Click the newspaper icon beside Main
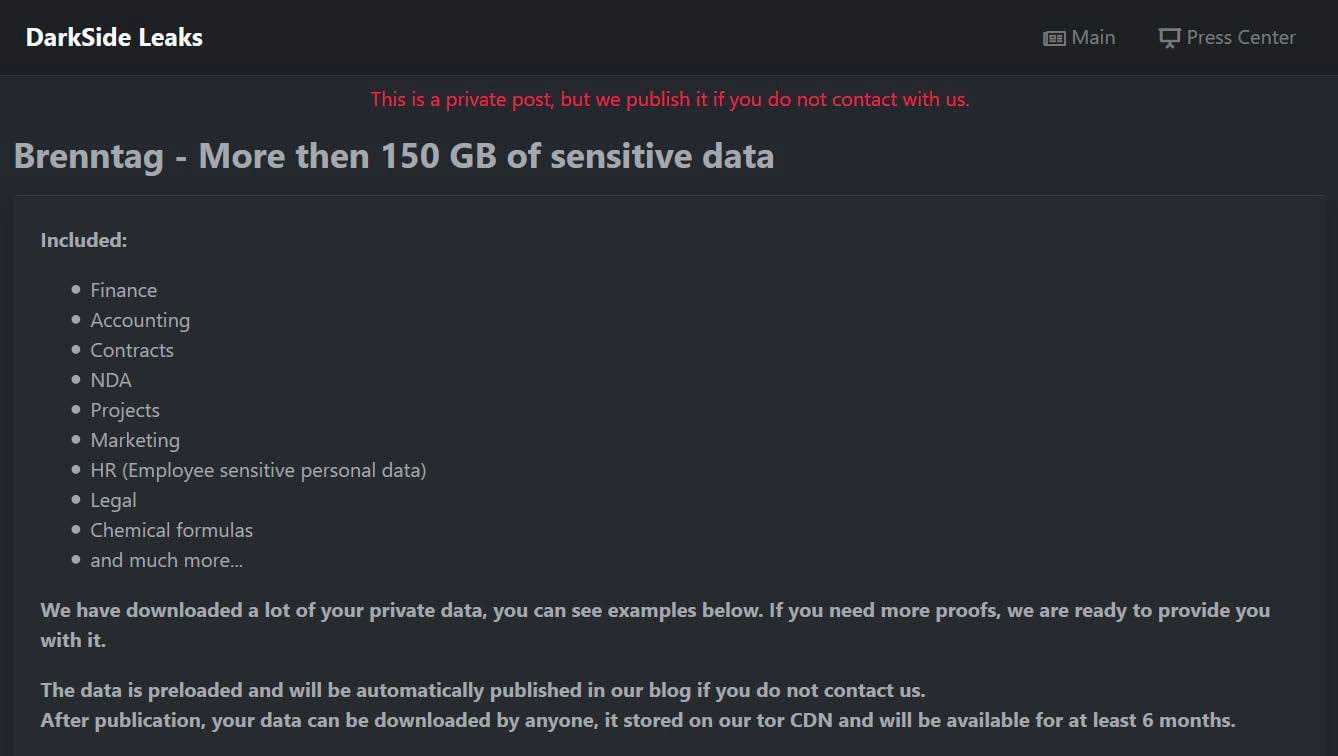This screenshot has height=756, width=1338. point(1054,38)
